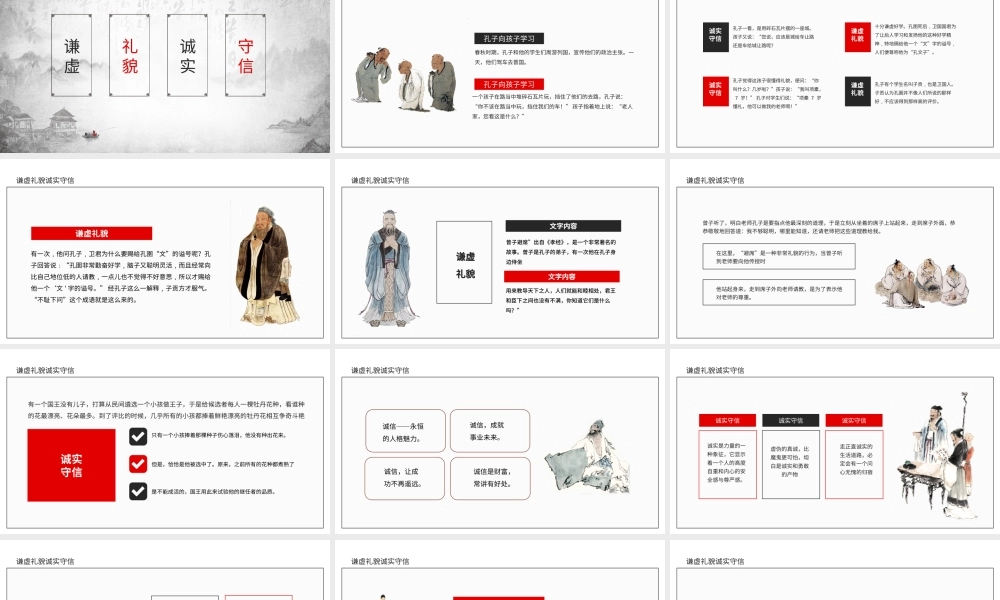Click the black 诚实守信 header above "虚伪的真诚" column

tap(791, 420)
